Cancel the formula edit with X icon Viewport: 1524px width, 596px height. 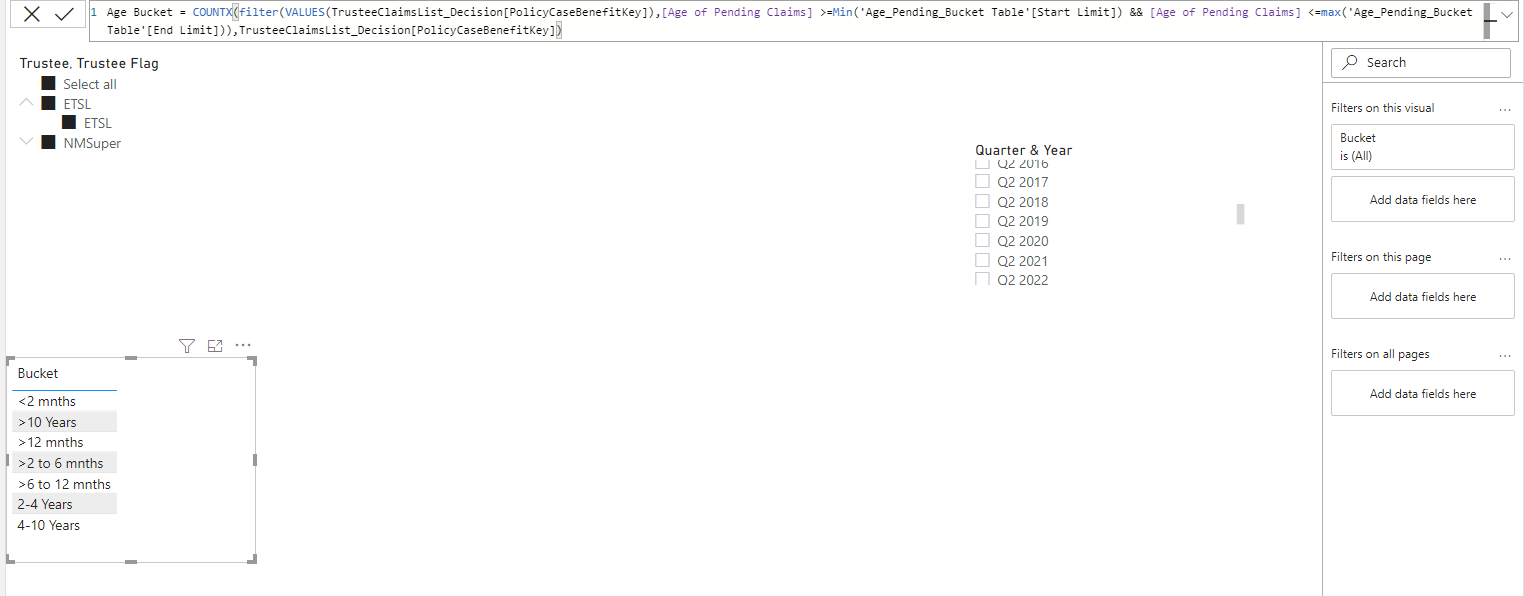pos(32,14)
